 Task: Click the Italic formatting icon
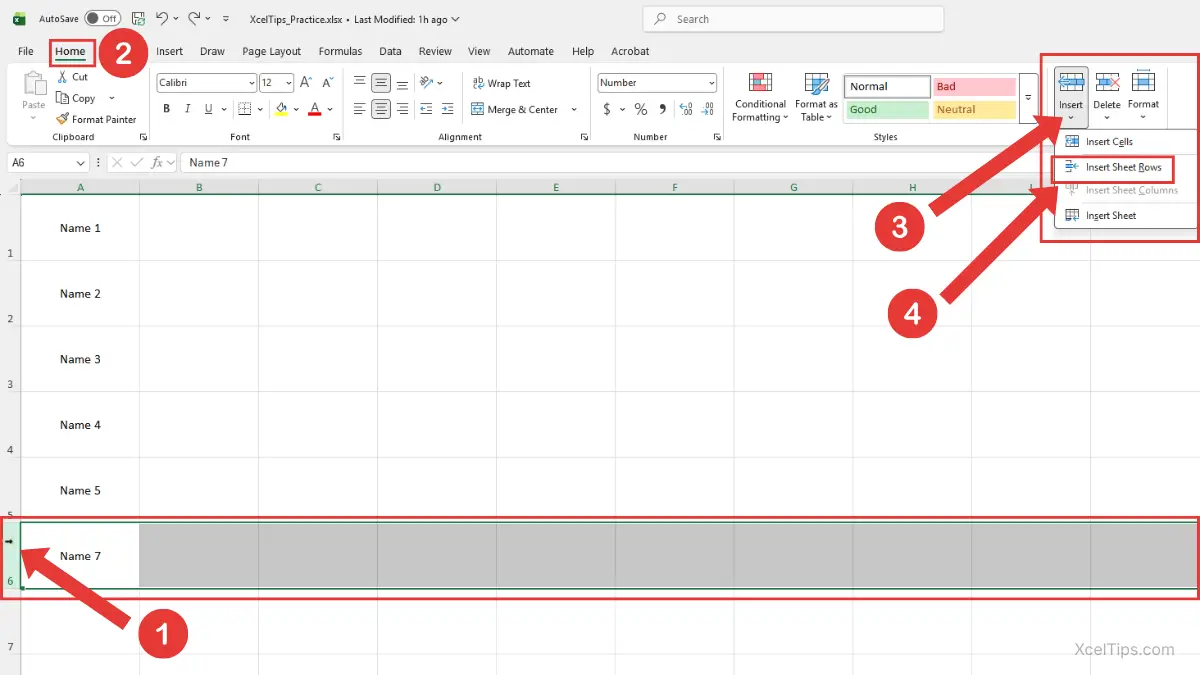pyautogui.click(x=186, y=109)
